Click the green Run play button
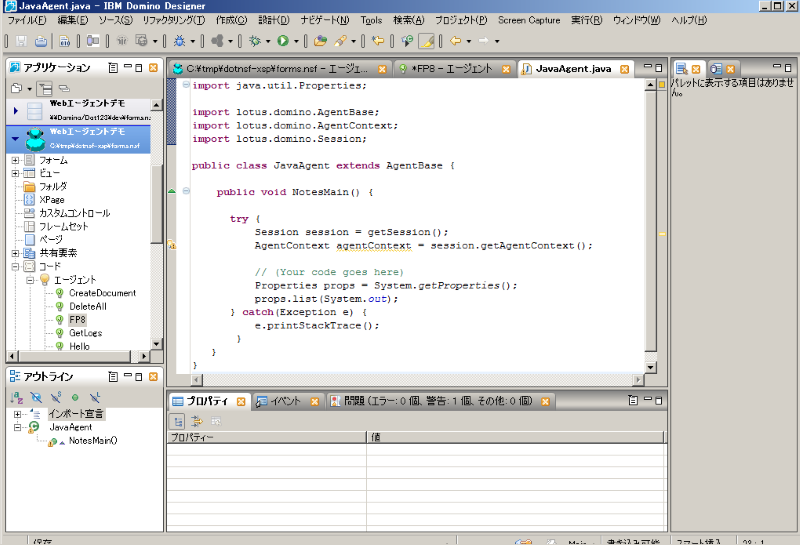The image size is (800, 545). pyautogui.click(x=283, y=41)
